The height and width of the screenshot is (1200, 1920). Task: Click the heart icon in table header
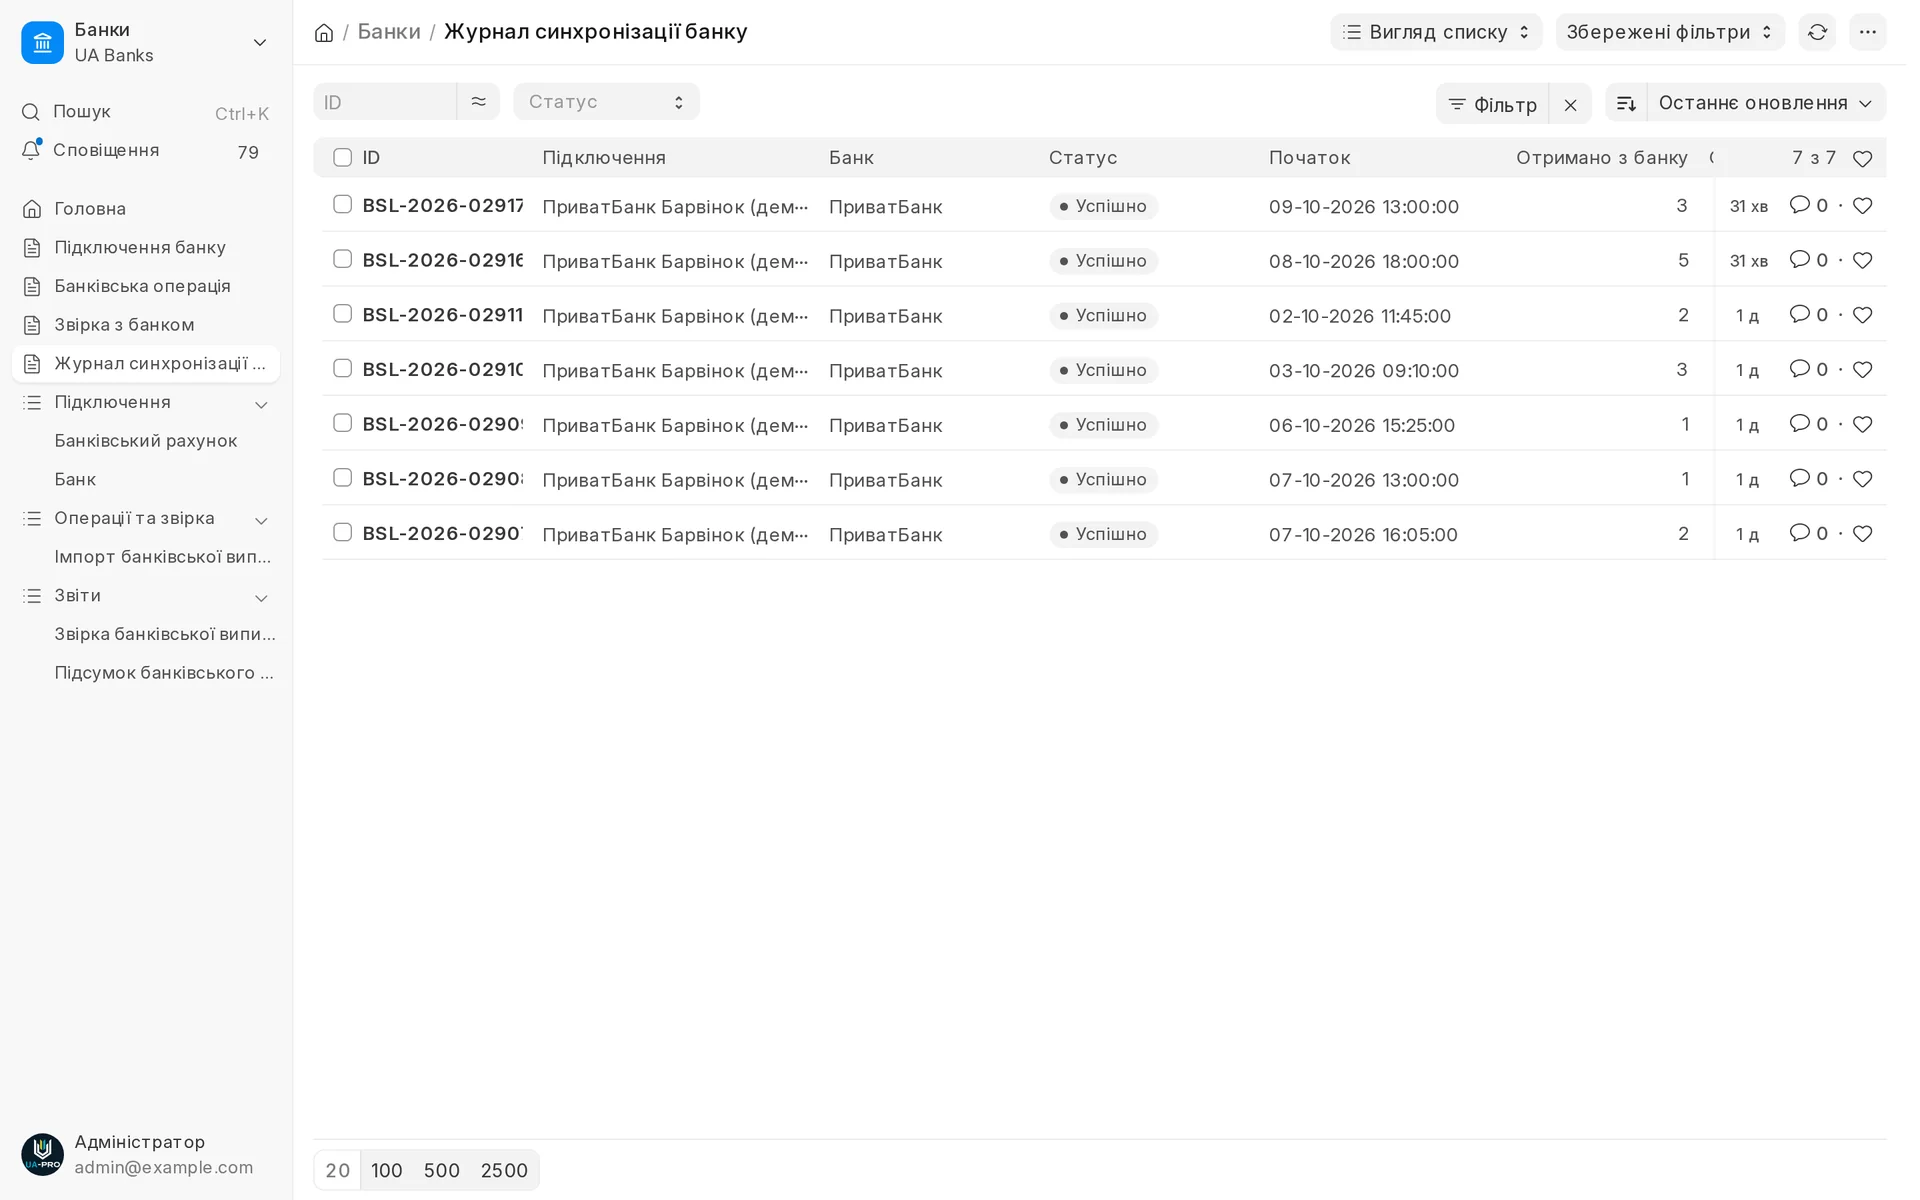click(x=1862, y=159)
